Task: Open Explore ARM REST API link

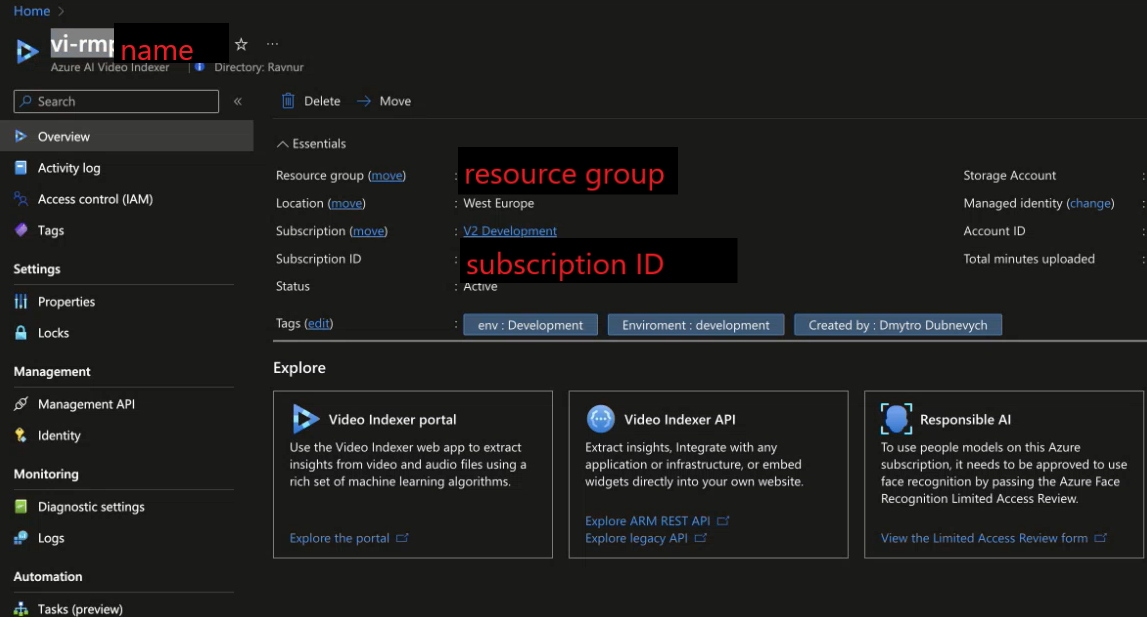Action: point(647,521)
